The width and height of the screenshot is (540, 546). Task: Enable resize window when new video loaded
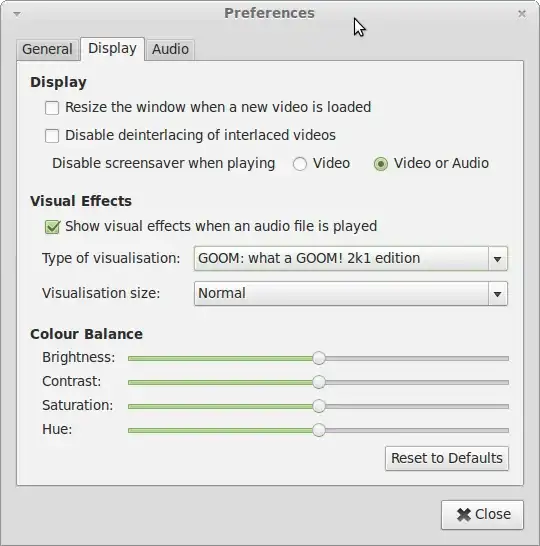coord(52,108)
